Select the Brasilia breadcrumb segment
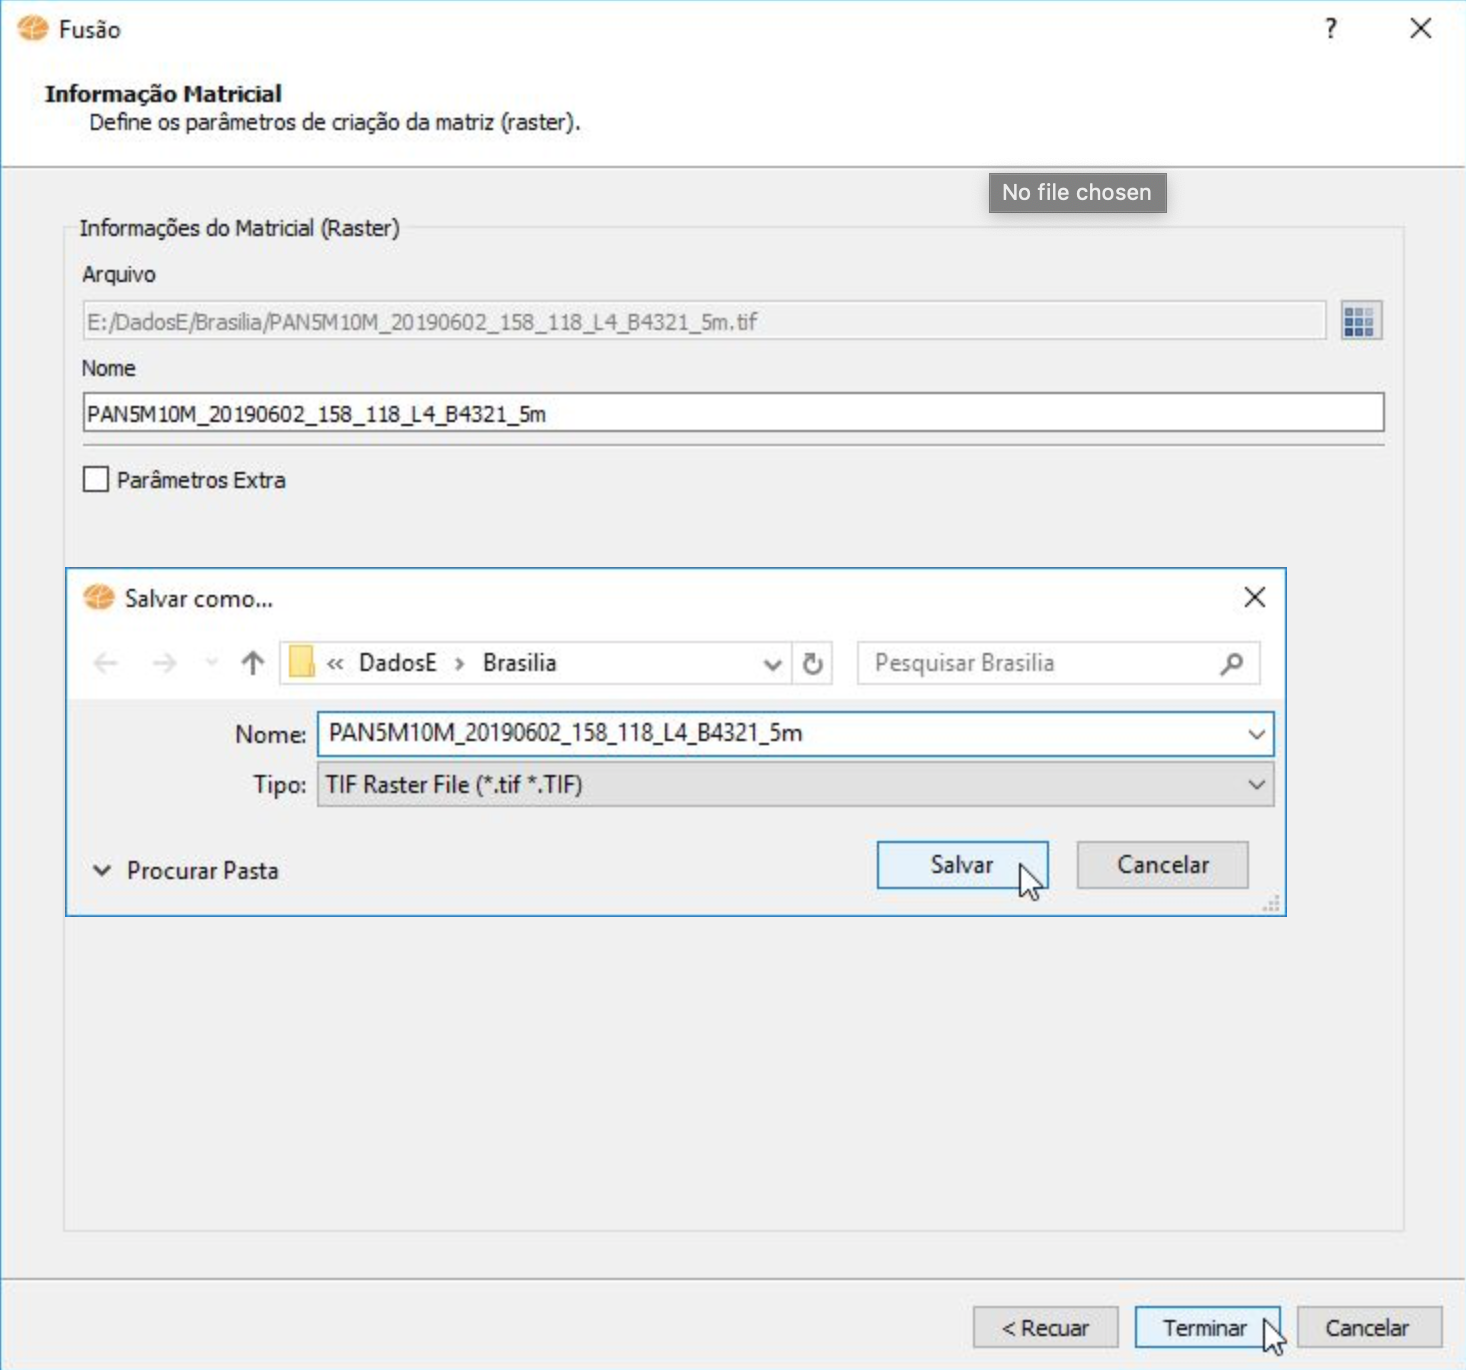This screenshot has width=1466, height=1370. (x=519, y=663)
